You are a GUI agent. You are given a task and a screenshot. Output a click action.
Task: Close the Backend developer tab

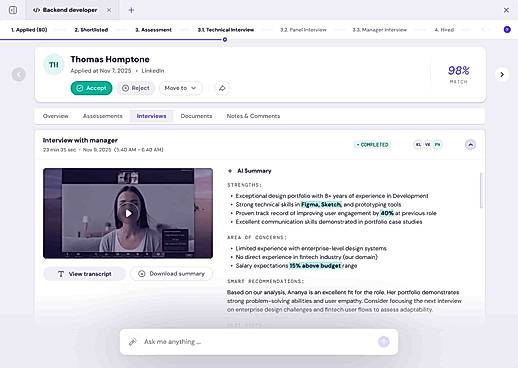coord(109,10)
